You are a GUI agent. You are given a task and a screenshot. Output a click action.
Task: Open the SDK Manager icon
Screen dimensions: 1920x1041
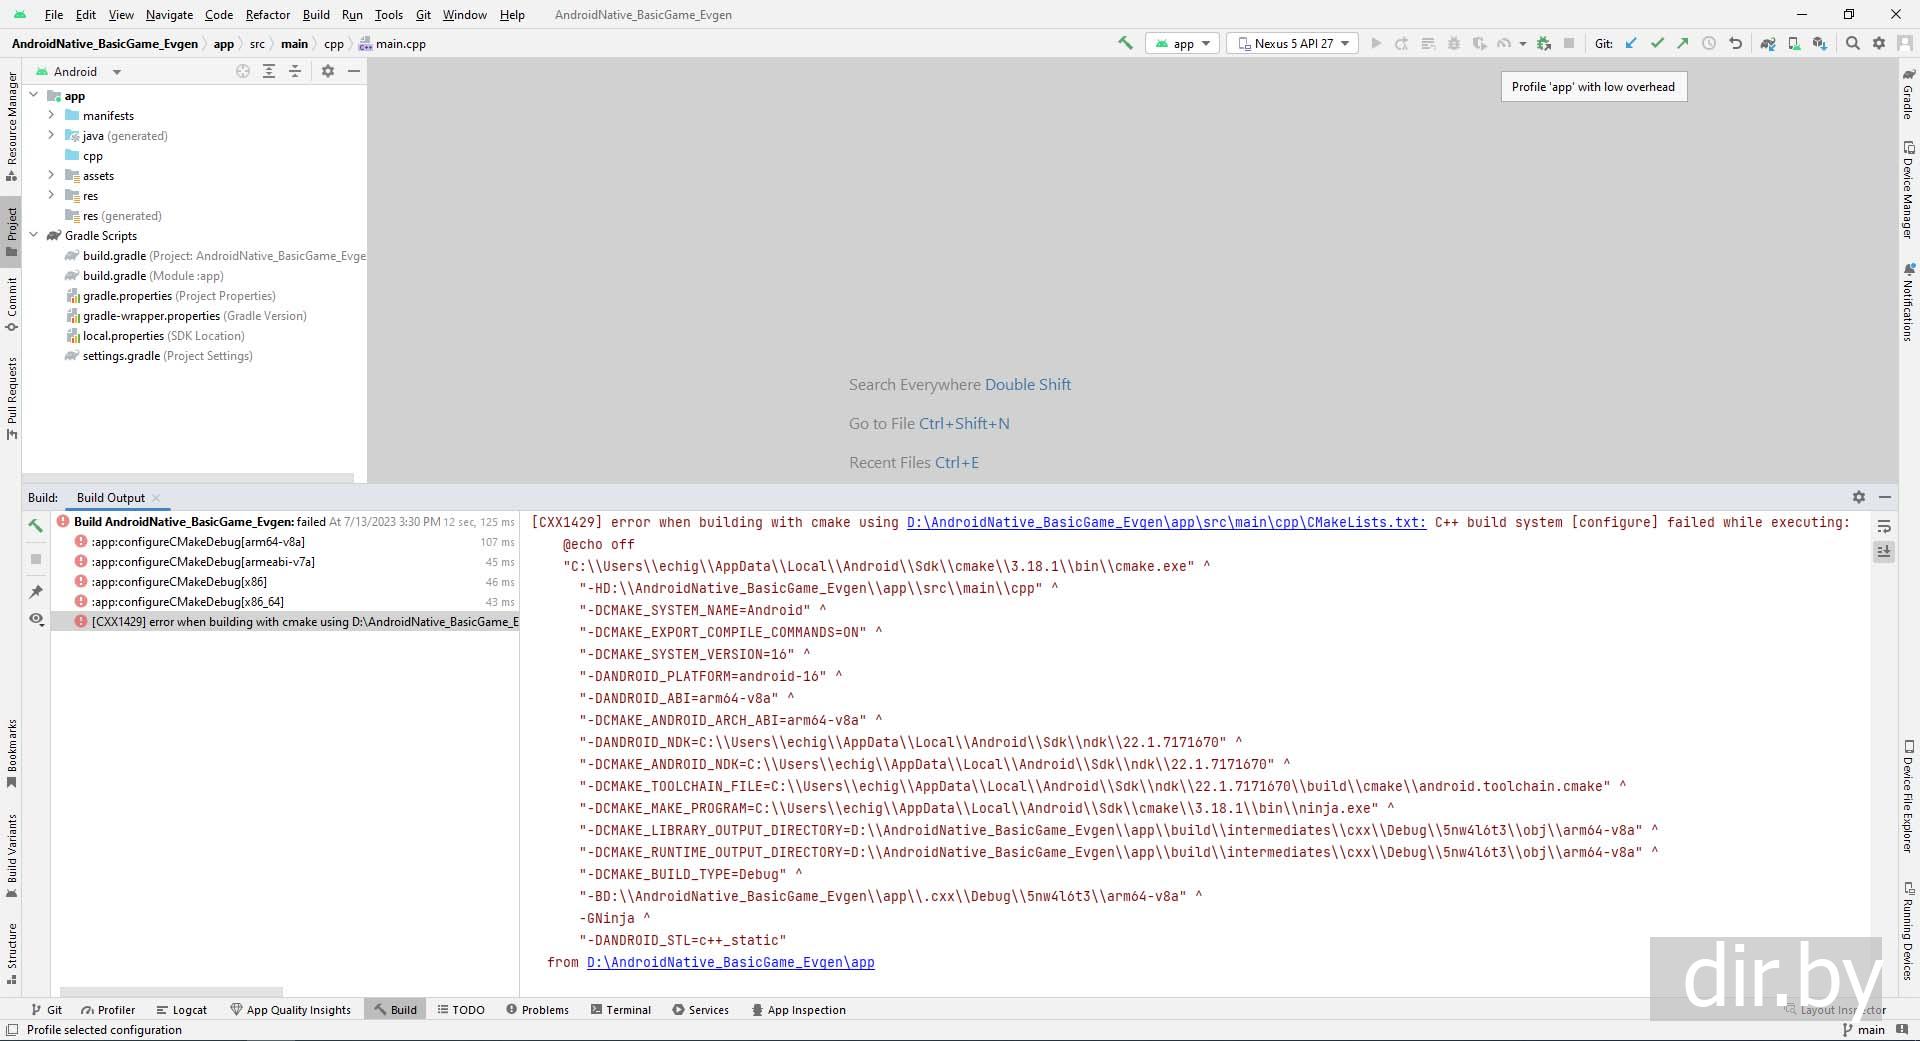tap(1819, 43)
